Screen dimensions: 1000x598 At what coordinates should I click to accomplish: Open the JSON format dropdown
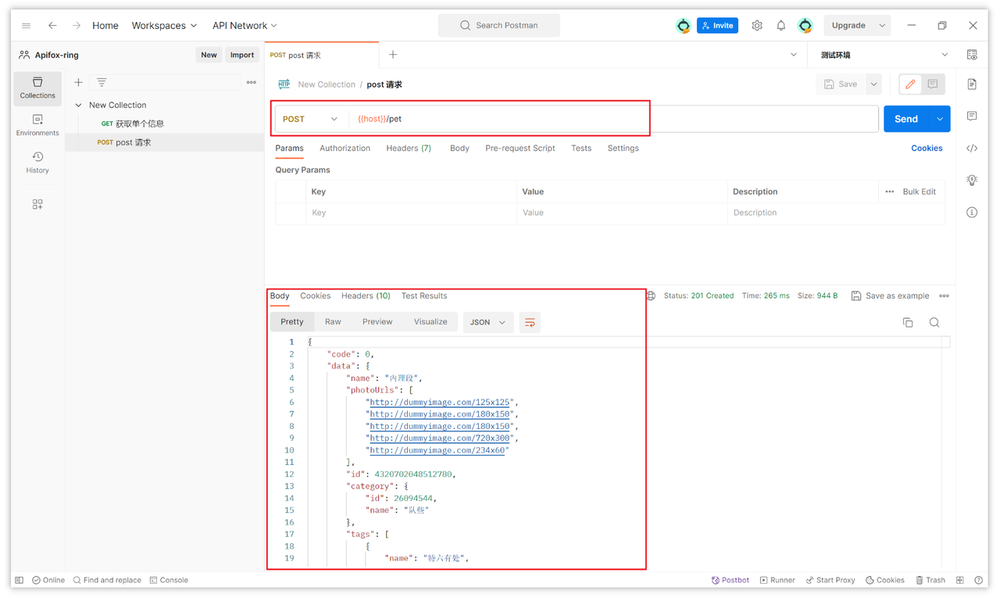(488, 322)
